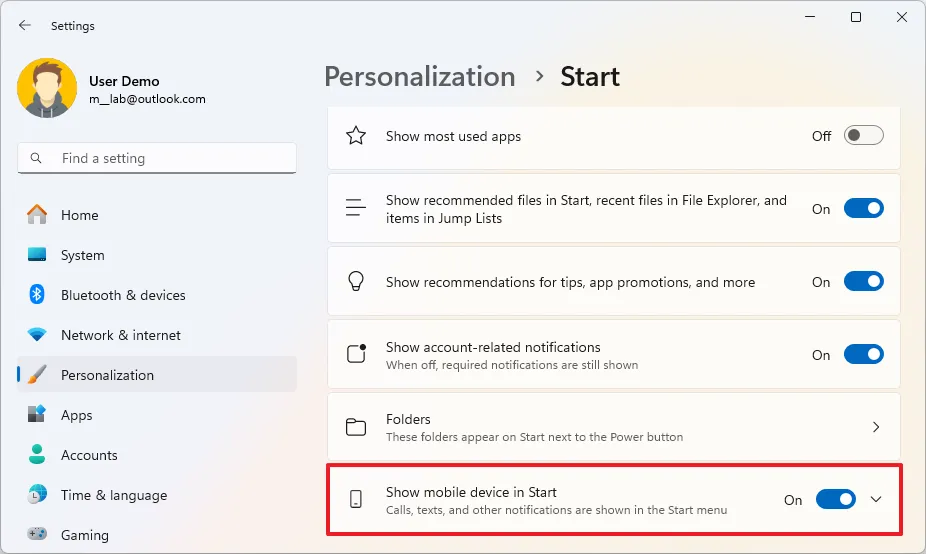Click the System monitor icon
The width and height of the screenshot is (926, 554).
[x=37, y=255]
